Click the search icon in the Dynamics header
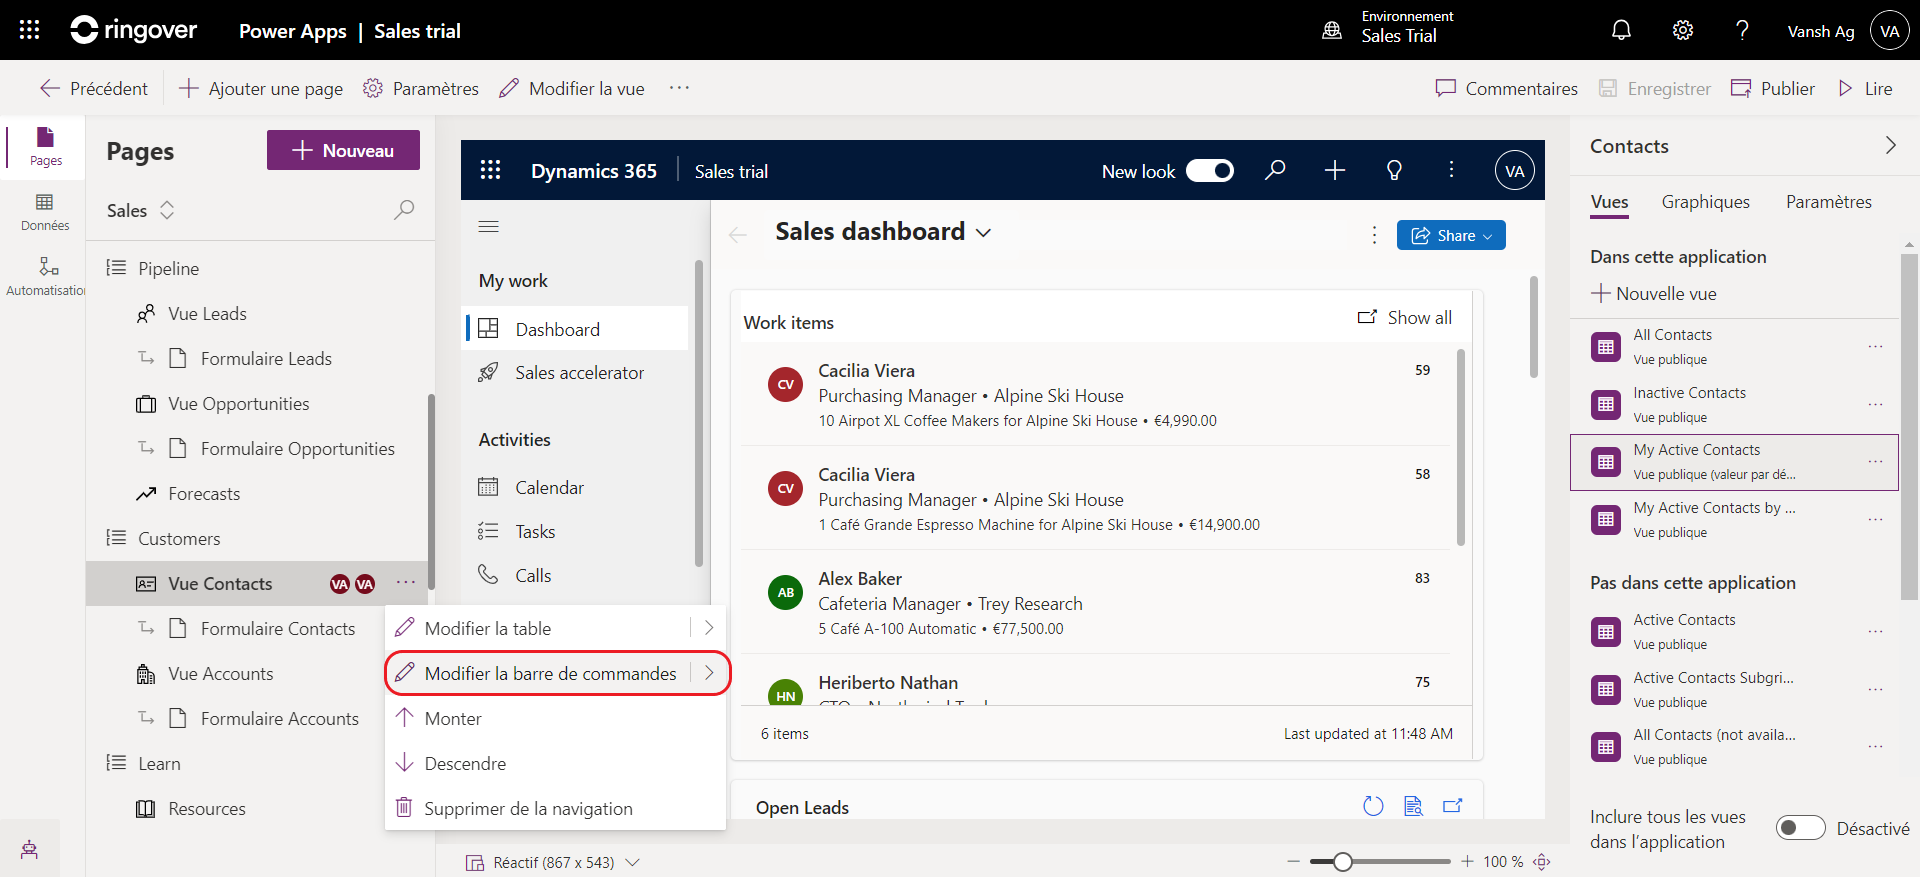This screenshot has height=877, width=1920. pos(1275,170)
